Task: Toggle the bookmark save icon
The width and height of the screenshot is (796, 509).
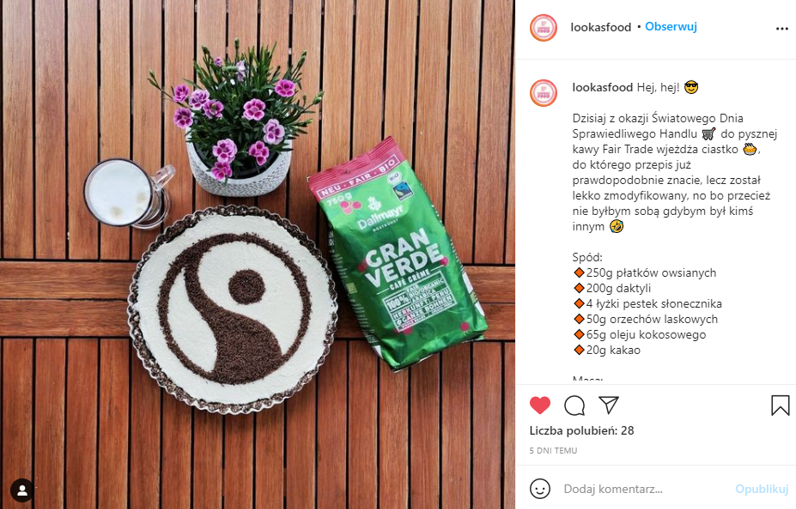Action: pos(780,405)
